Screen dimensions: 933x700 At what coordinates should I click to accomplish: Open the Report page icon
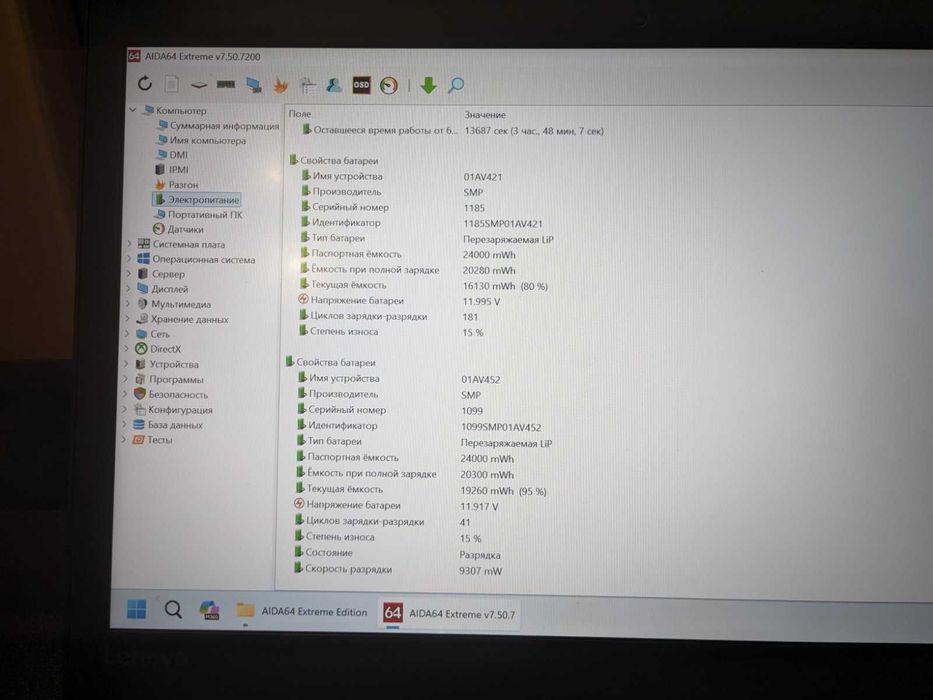point(171,84)
